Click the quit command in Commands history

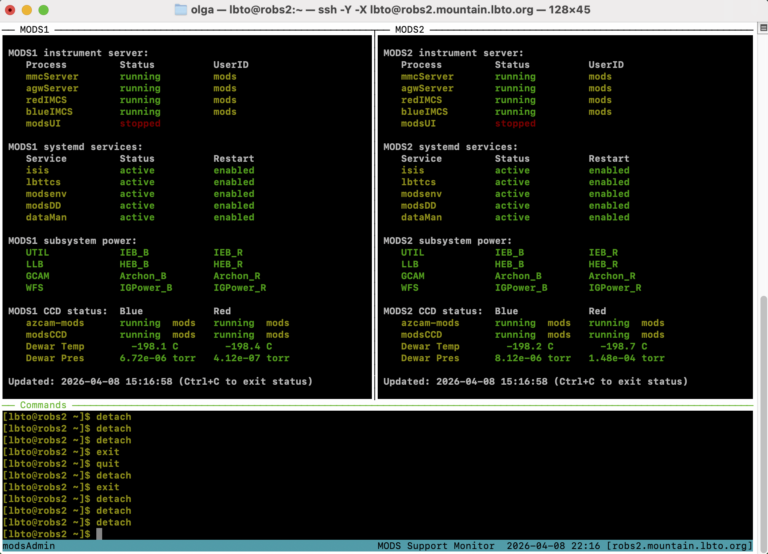click(108, 464)
